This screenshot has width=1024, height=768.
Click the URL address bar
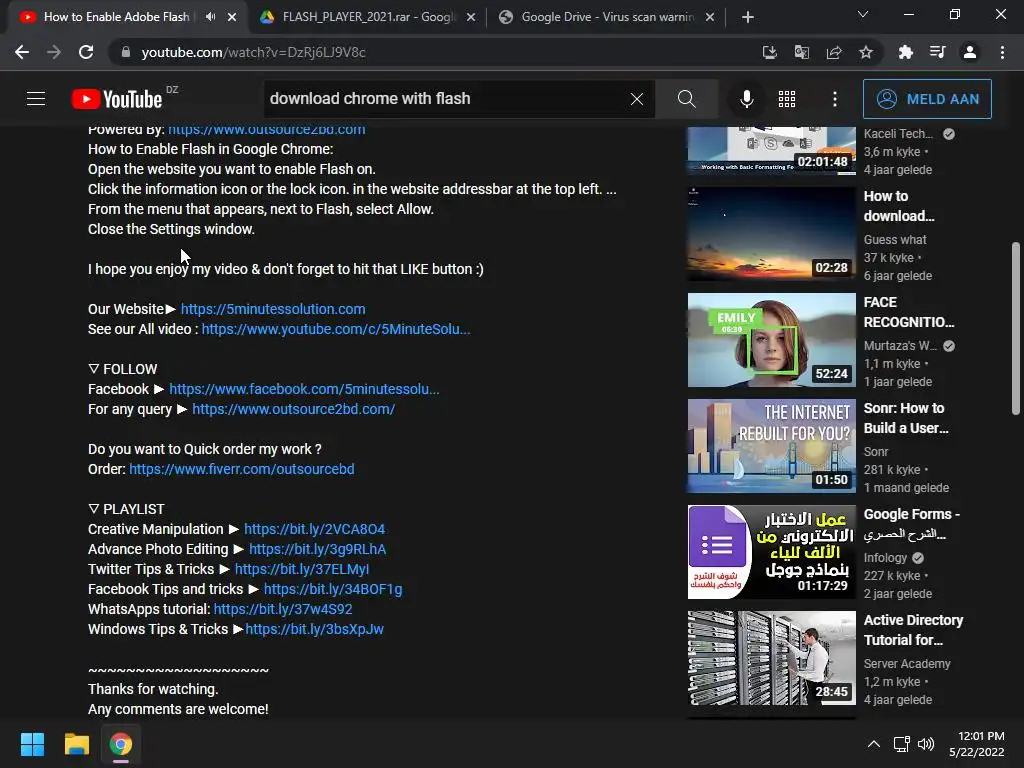coord(431,52)
